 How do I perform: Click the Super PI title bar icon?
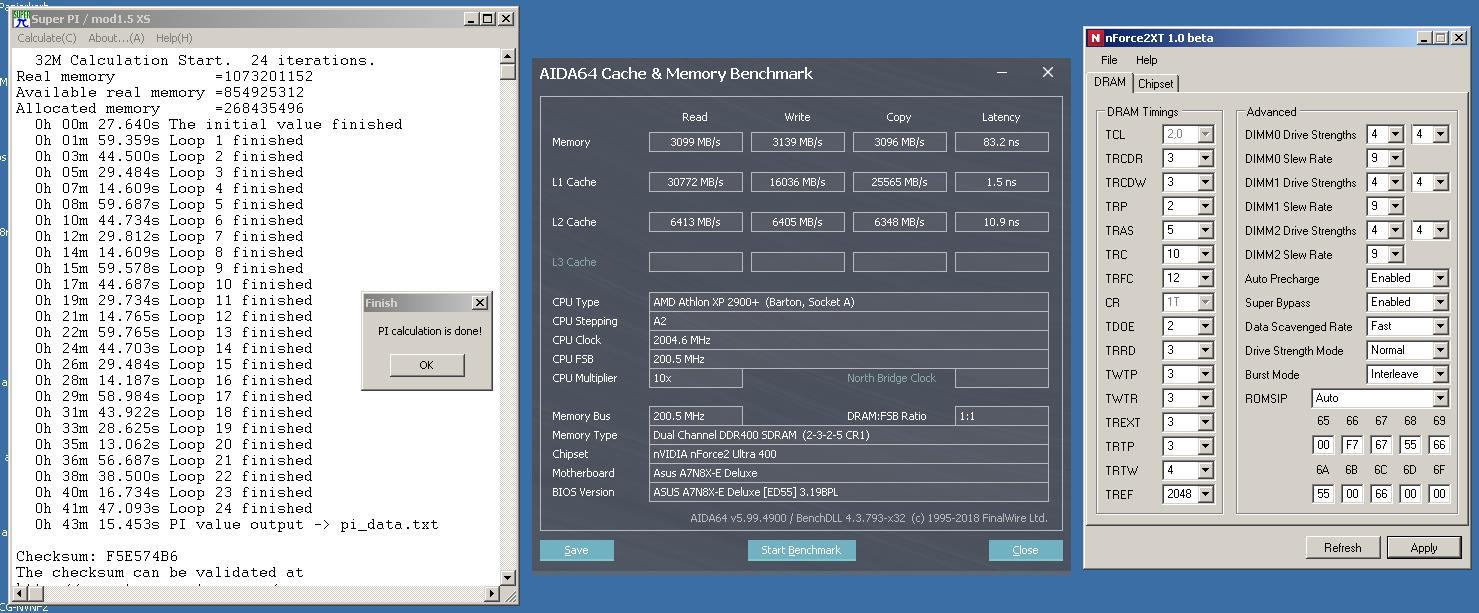pos(20,19)
